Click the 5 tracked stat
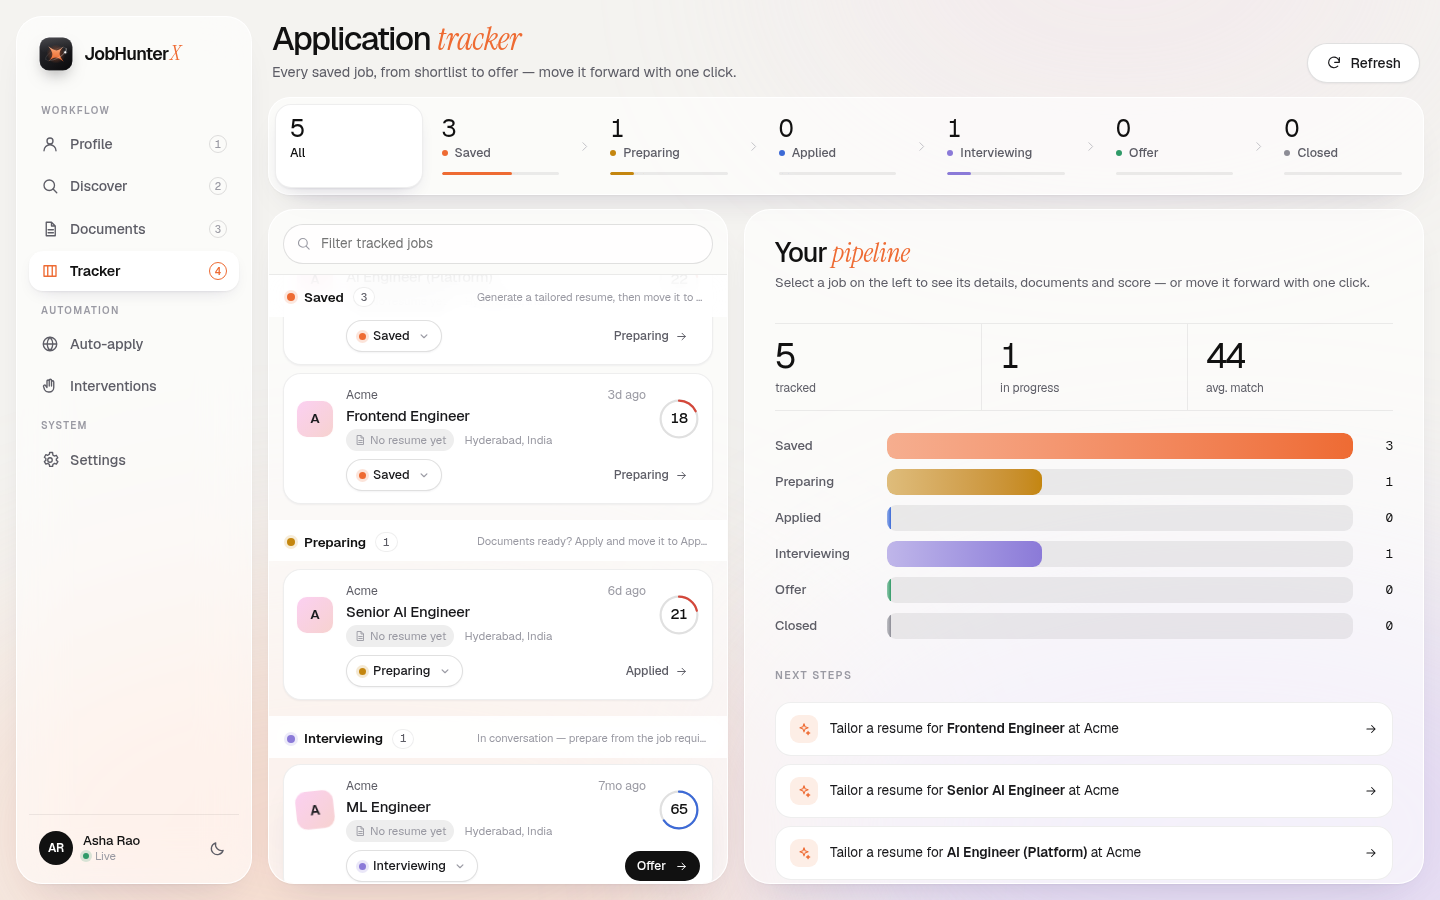 pyautogui.click(x=878, y=367)
